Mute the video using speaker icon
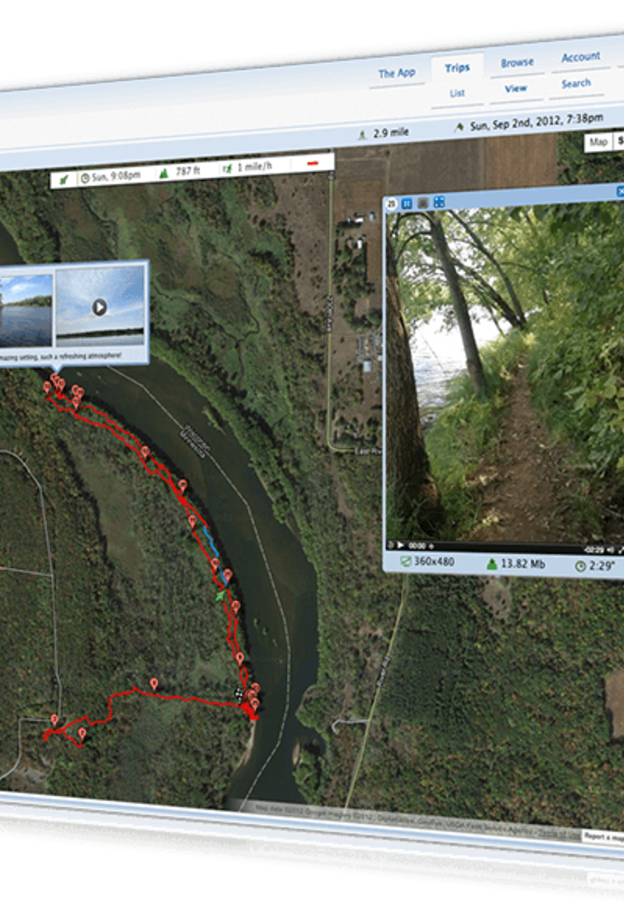 pos(610,550)
